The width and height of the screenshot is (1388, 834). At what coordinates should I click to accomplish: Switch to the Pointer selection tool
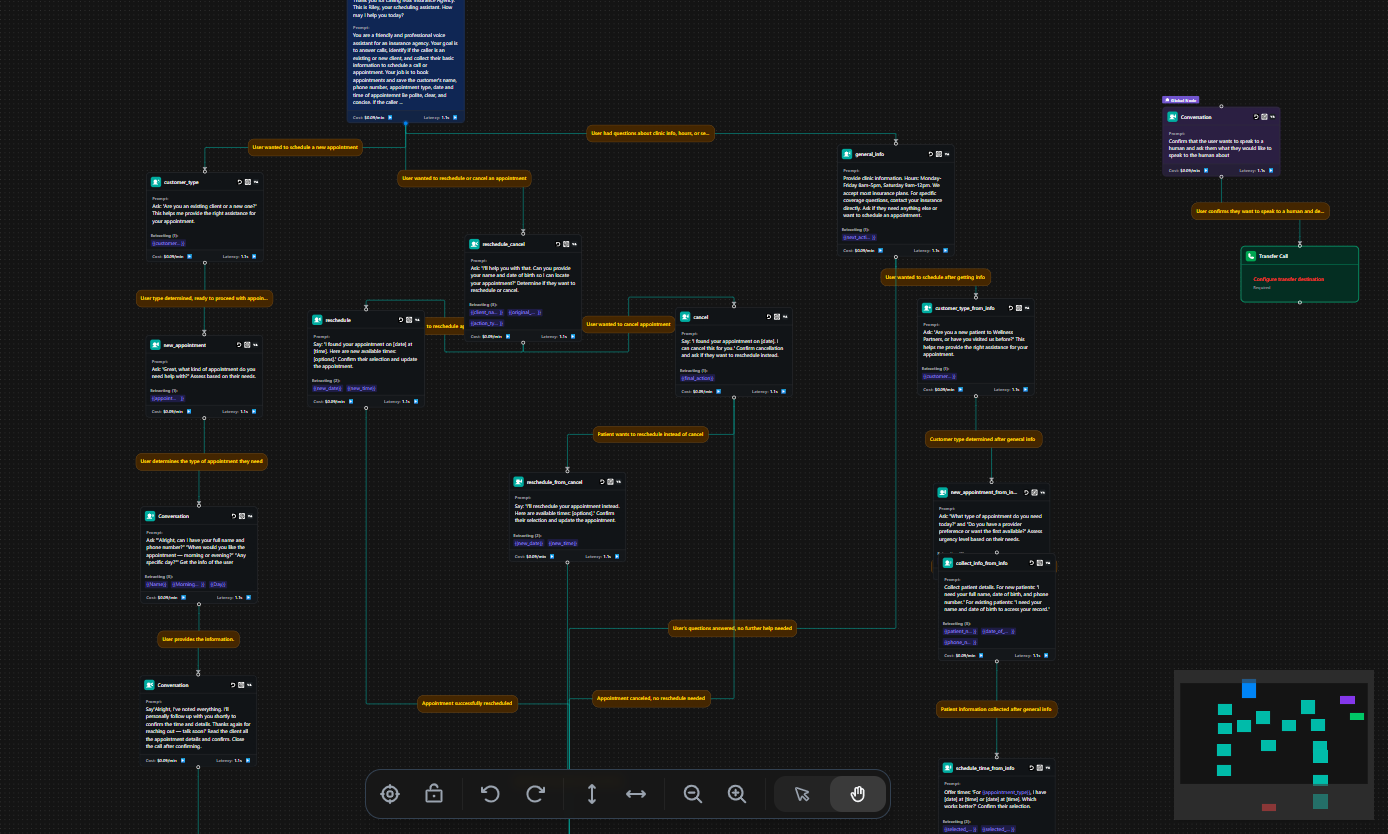click(801, 794)
